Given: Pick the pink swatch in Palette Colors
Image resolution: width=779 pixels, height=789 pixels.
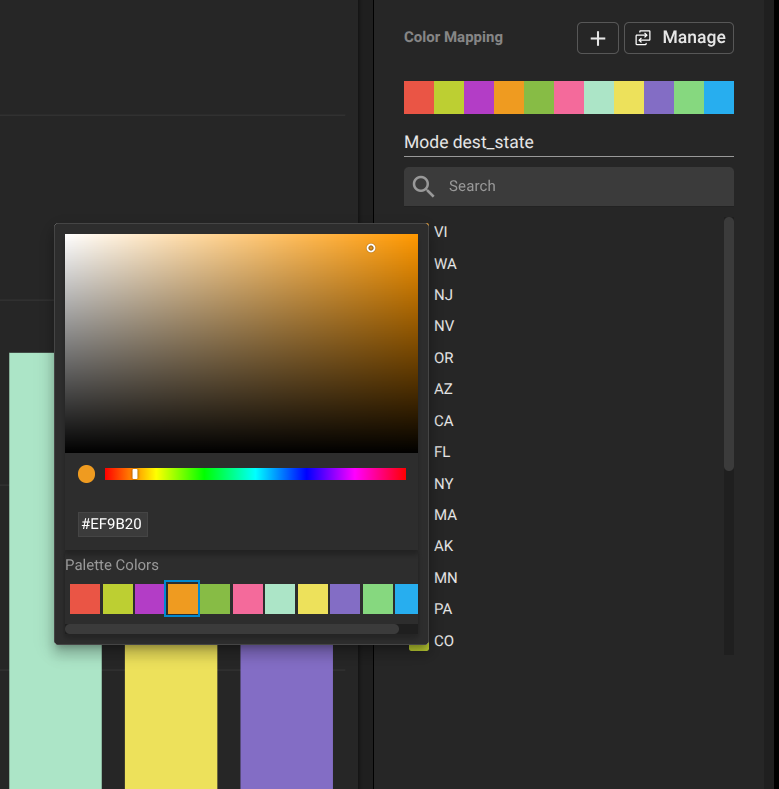Looking at the screenshot, I should tap(248, 599).
